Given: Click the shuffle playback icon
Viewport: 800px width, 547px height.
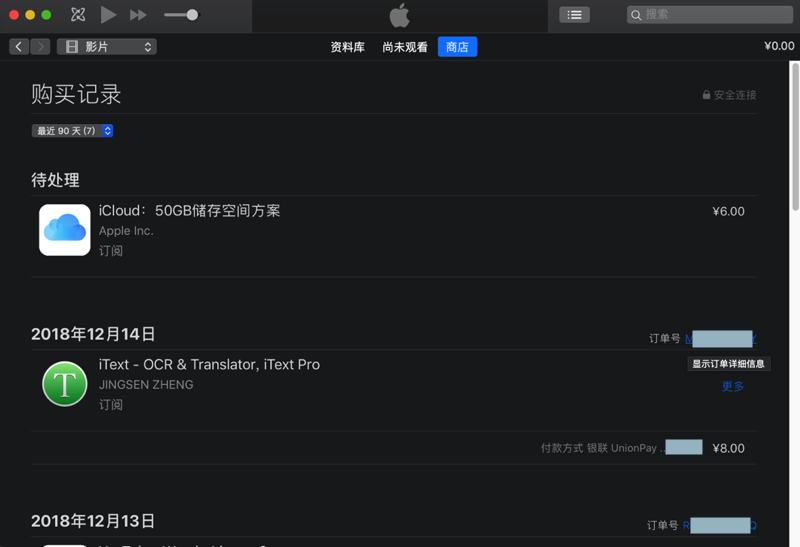Looking at the screenshot, I should (x=78, y=15).
